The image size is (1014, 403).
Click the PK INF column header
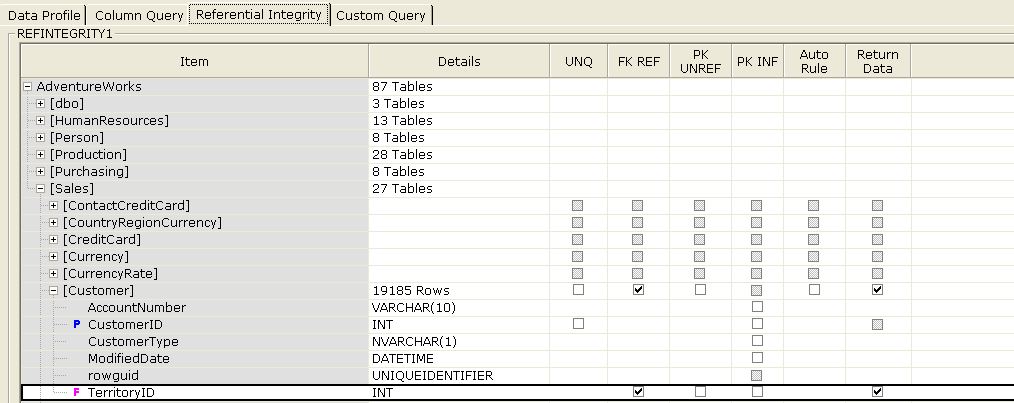pyautogui.click(x=757, y=61)
